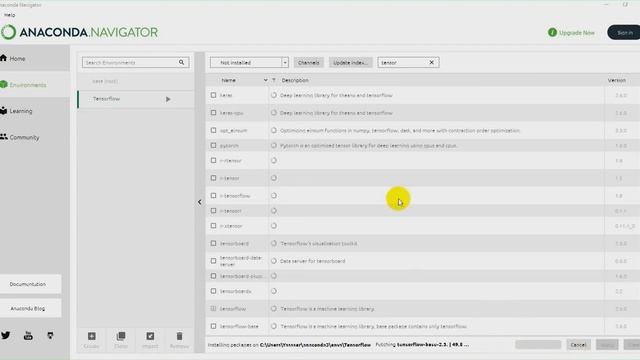640x360 pixels.
Task: Check the r-tensor package checkbox
Action: pyautogui.click(x=213, y=178)
